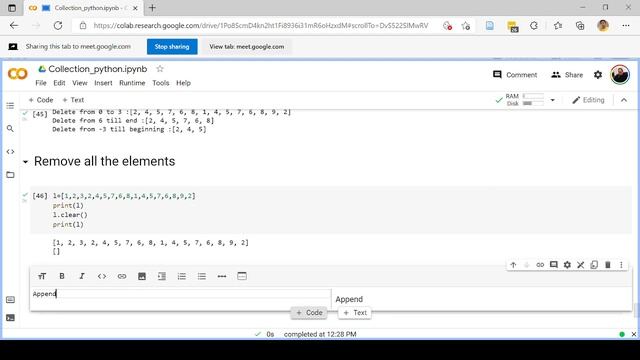The image size is (640, 360).
Task: Insert horizontal rule in text cell toolbar
Action: 222,276
